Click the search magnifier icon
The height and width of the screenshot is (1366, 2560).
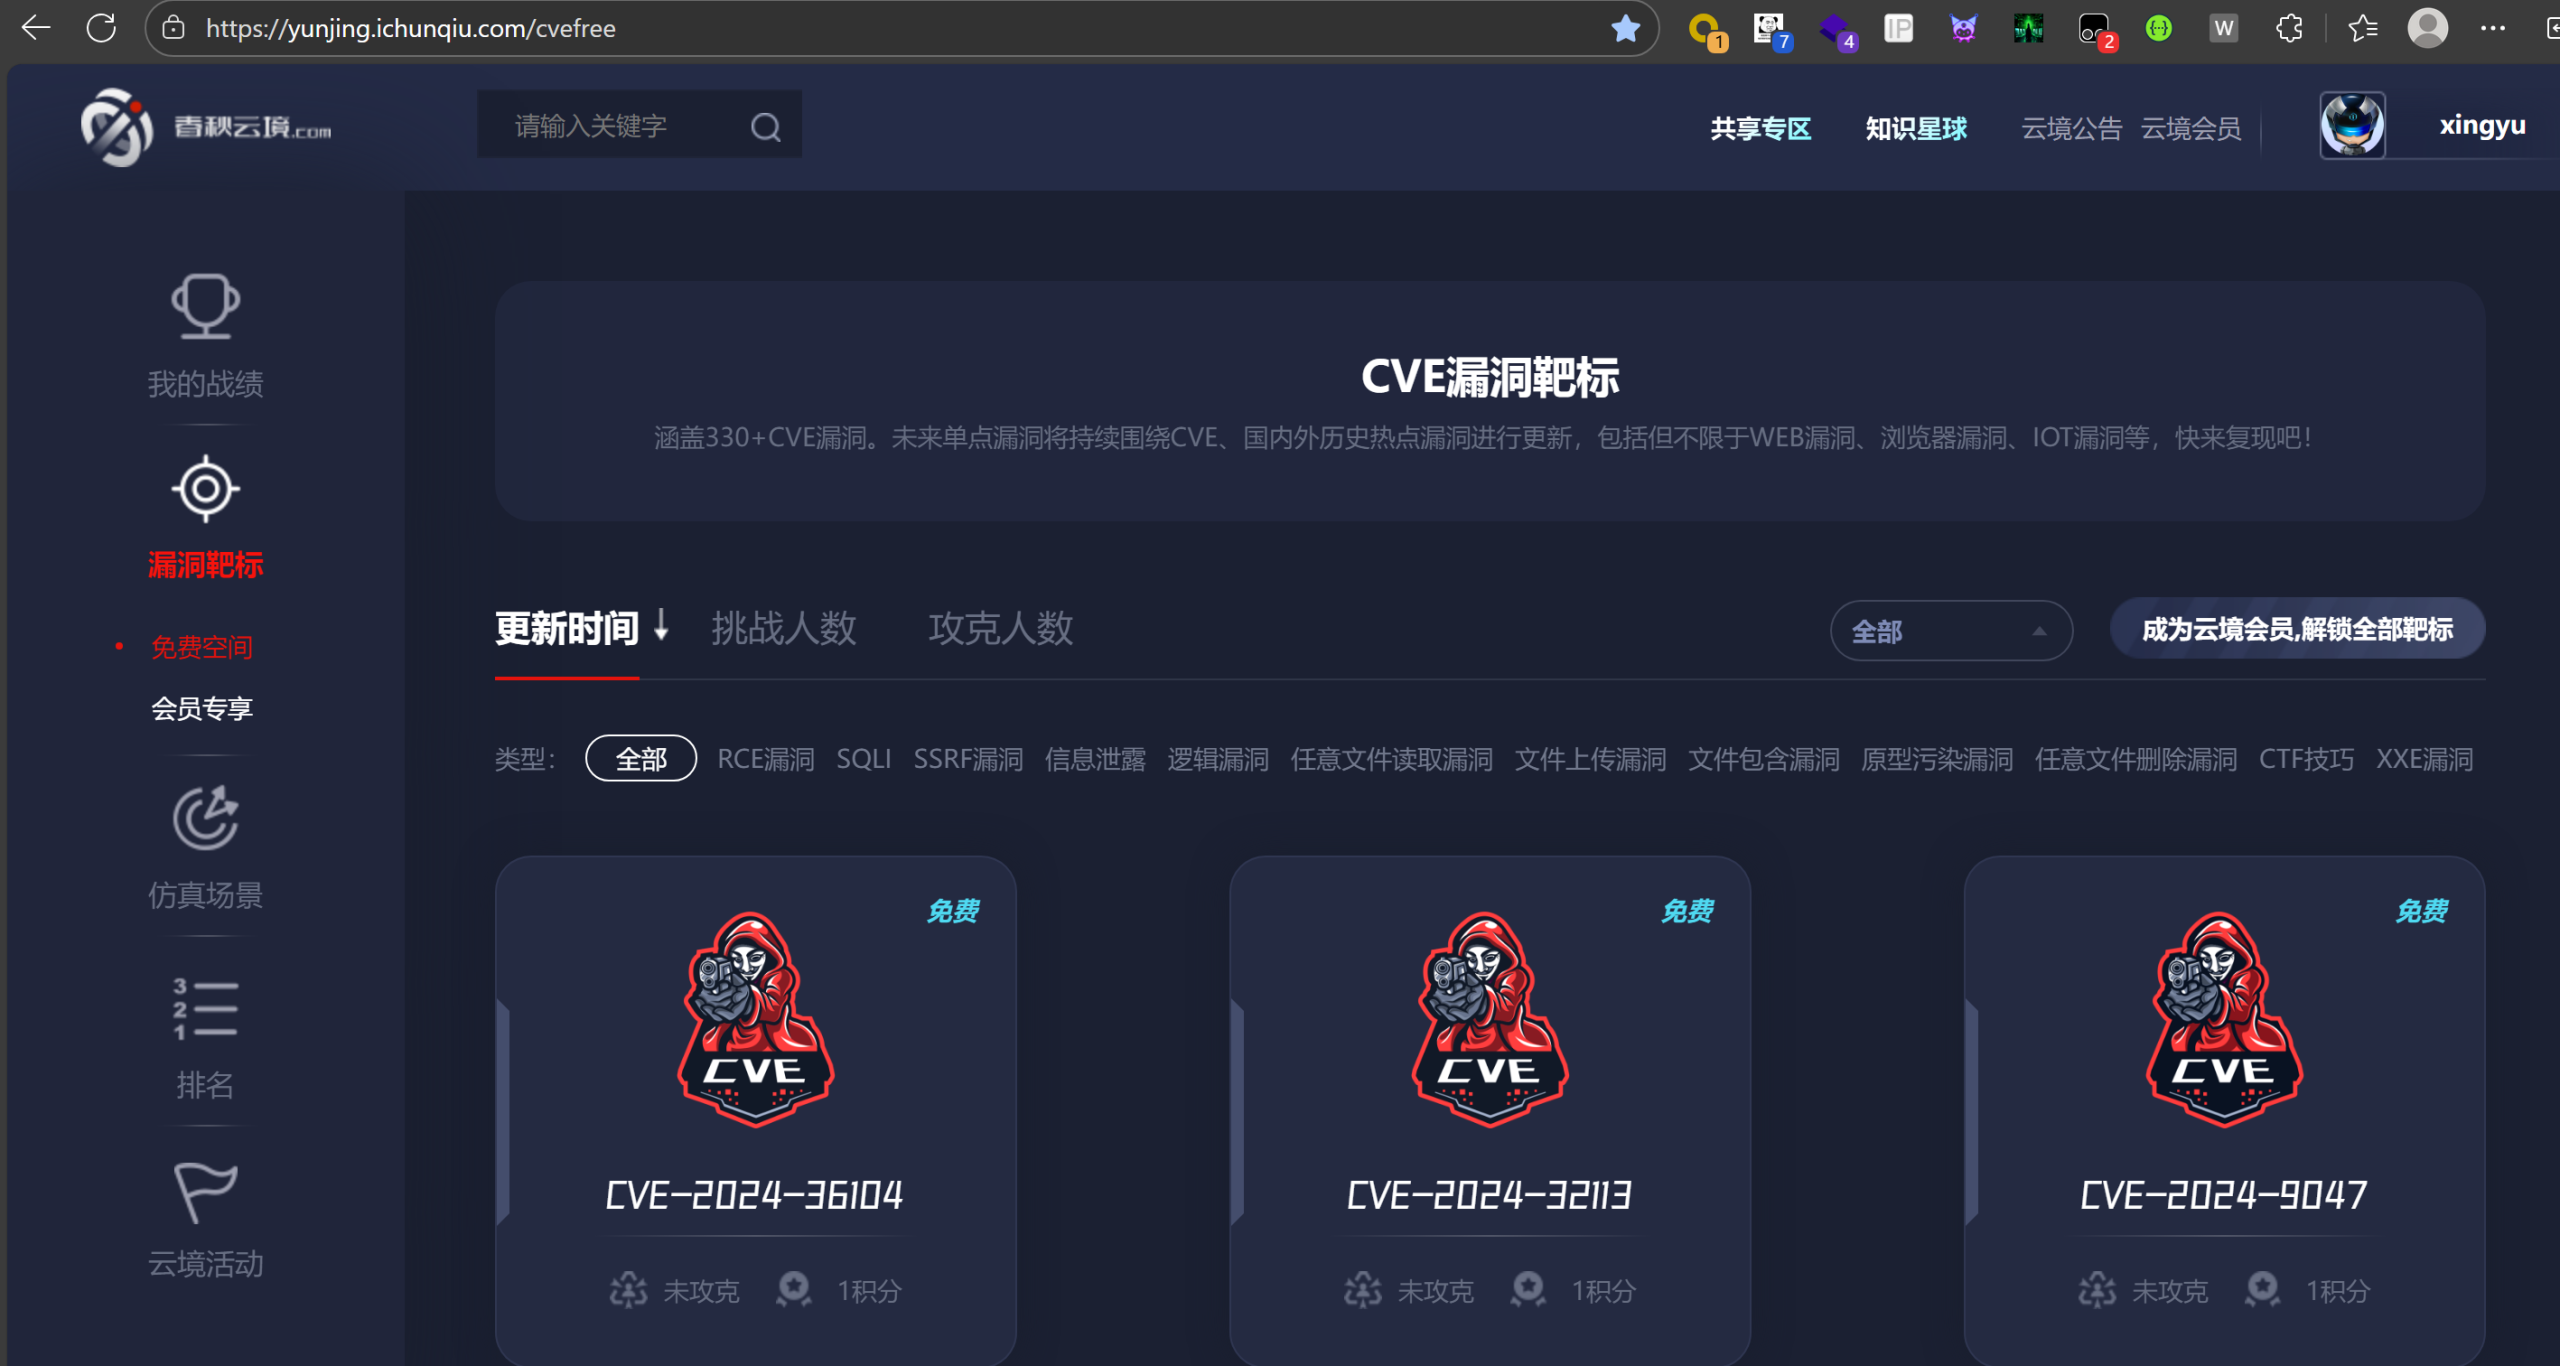click(764, 126)
